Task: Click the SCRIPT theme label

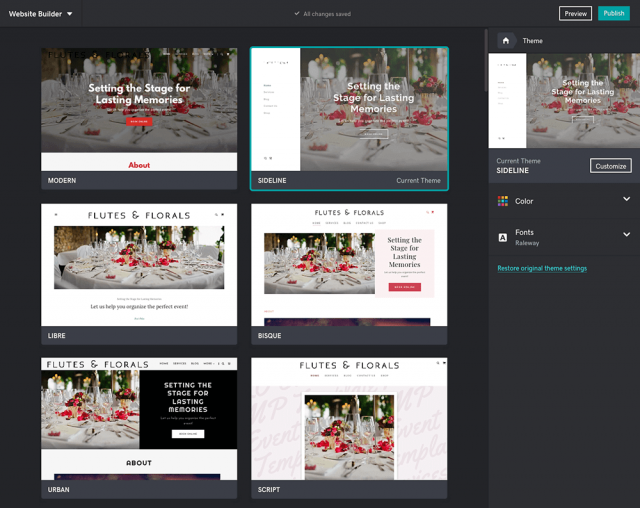Action: tap(269, 489)
